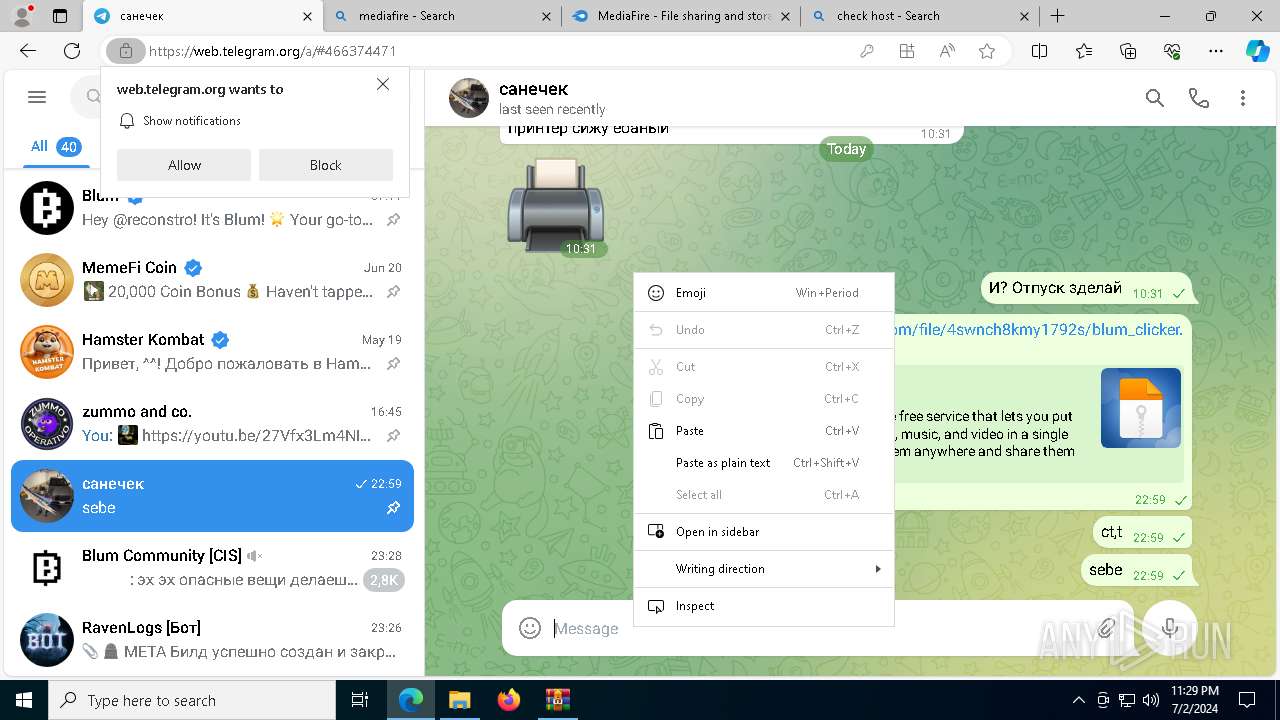Screen dimensions: 1280x720
Task: Refresh the Telegram web page
Action: click(72, 51)
